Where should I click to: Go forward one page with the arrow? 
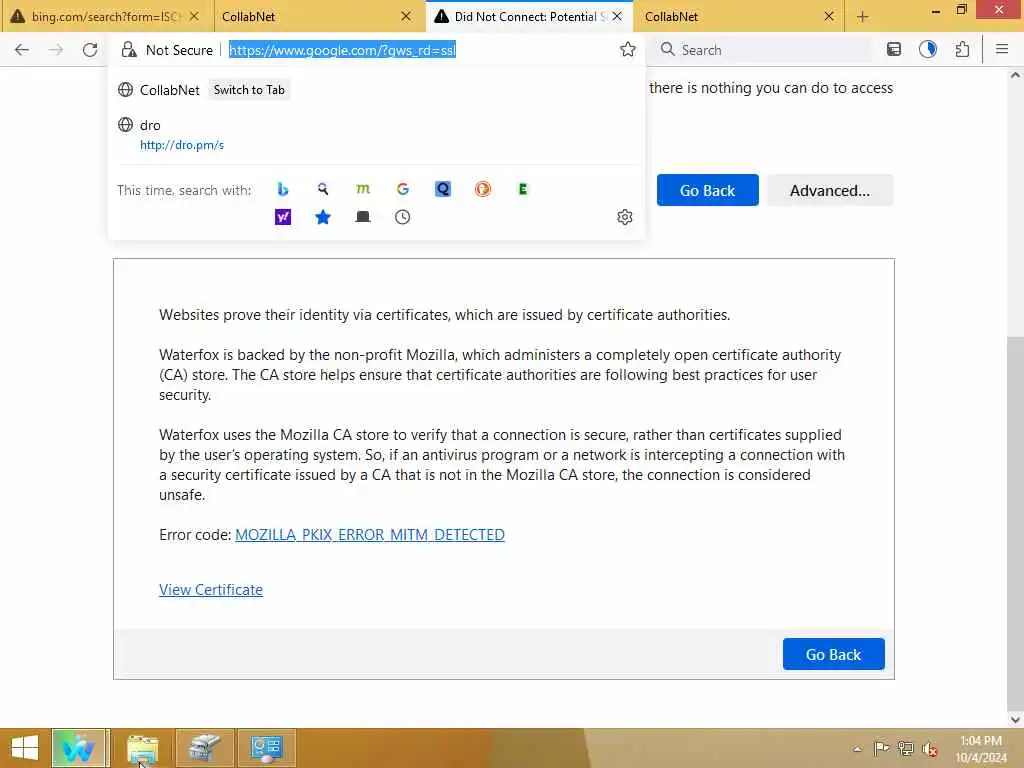tap(56, 50)
